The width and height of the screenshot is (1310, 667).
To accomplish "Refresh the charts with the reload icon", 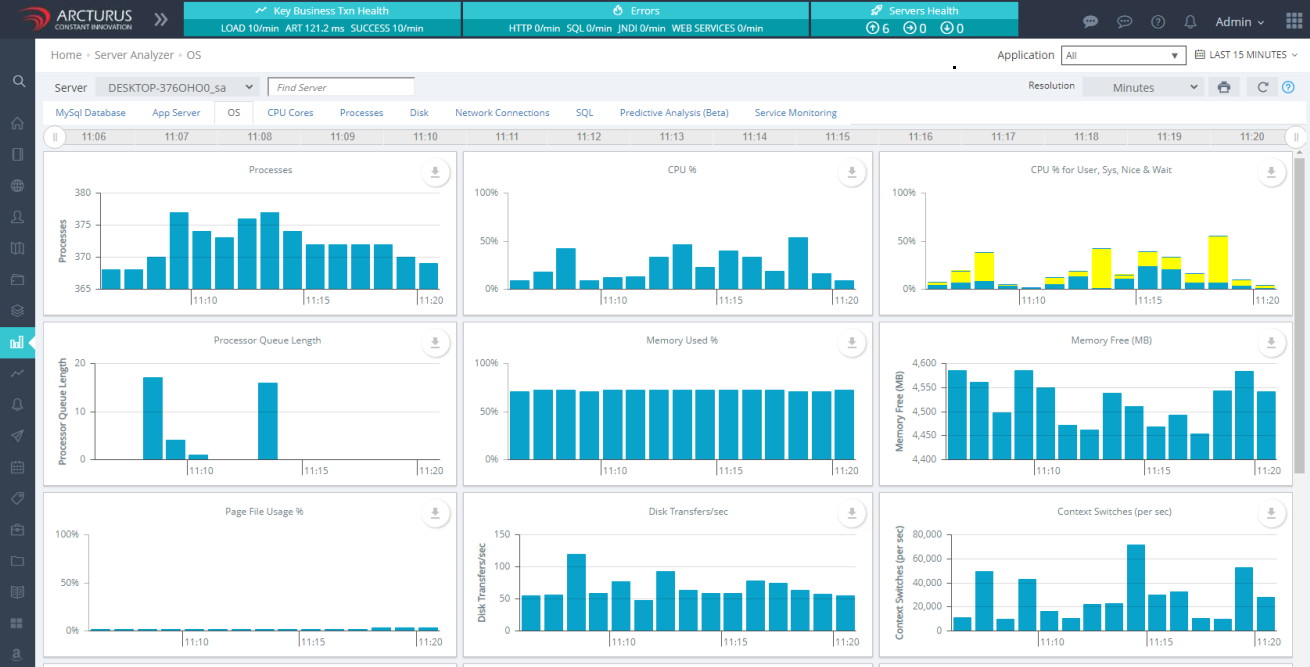I will pos(1263,88).
